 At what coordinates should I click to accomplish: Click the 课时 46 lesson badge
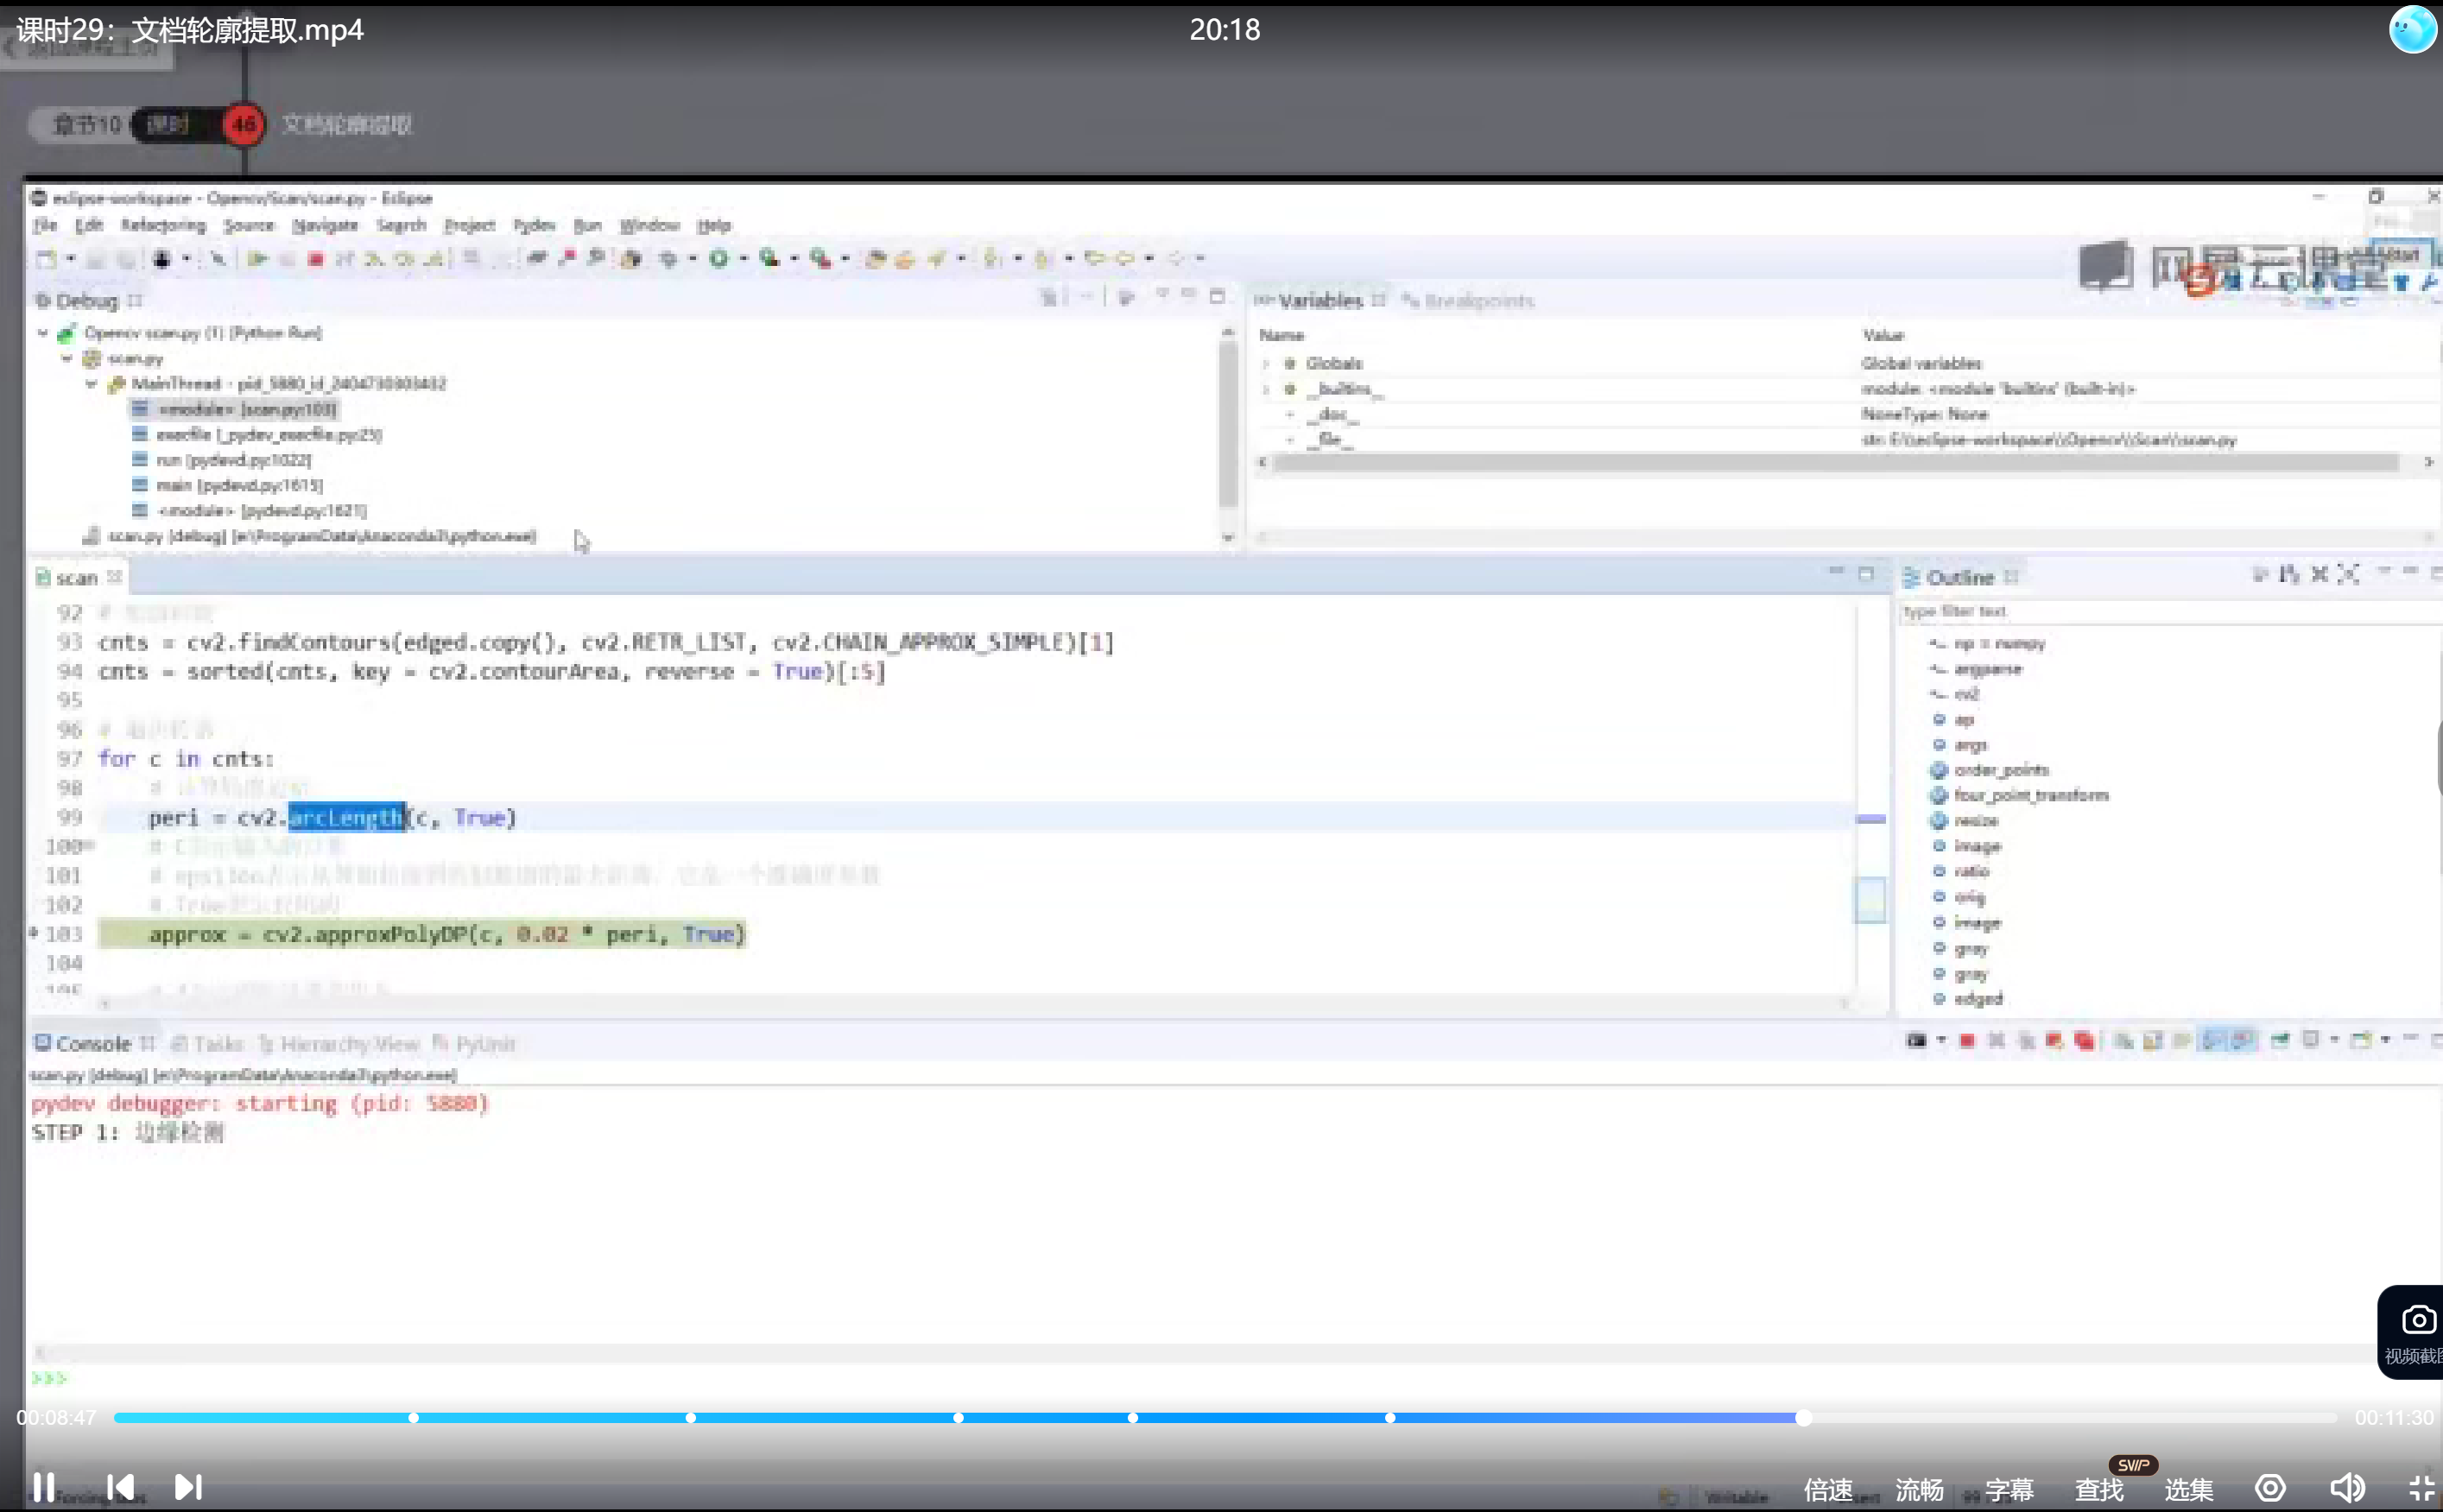[x=243, y=125]
